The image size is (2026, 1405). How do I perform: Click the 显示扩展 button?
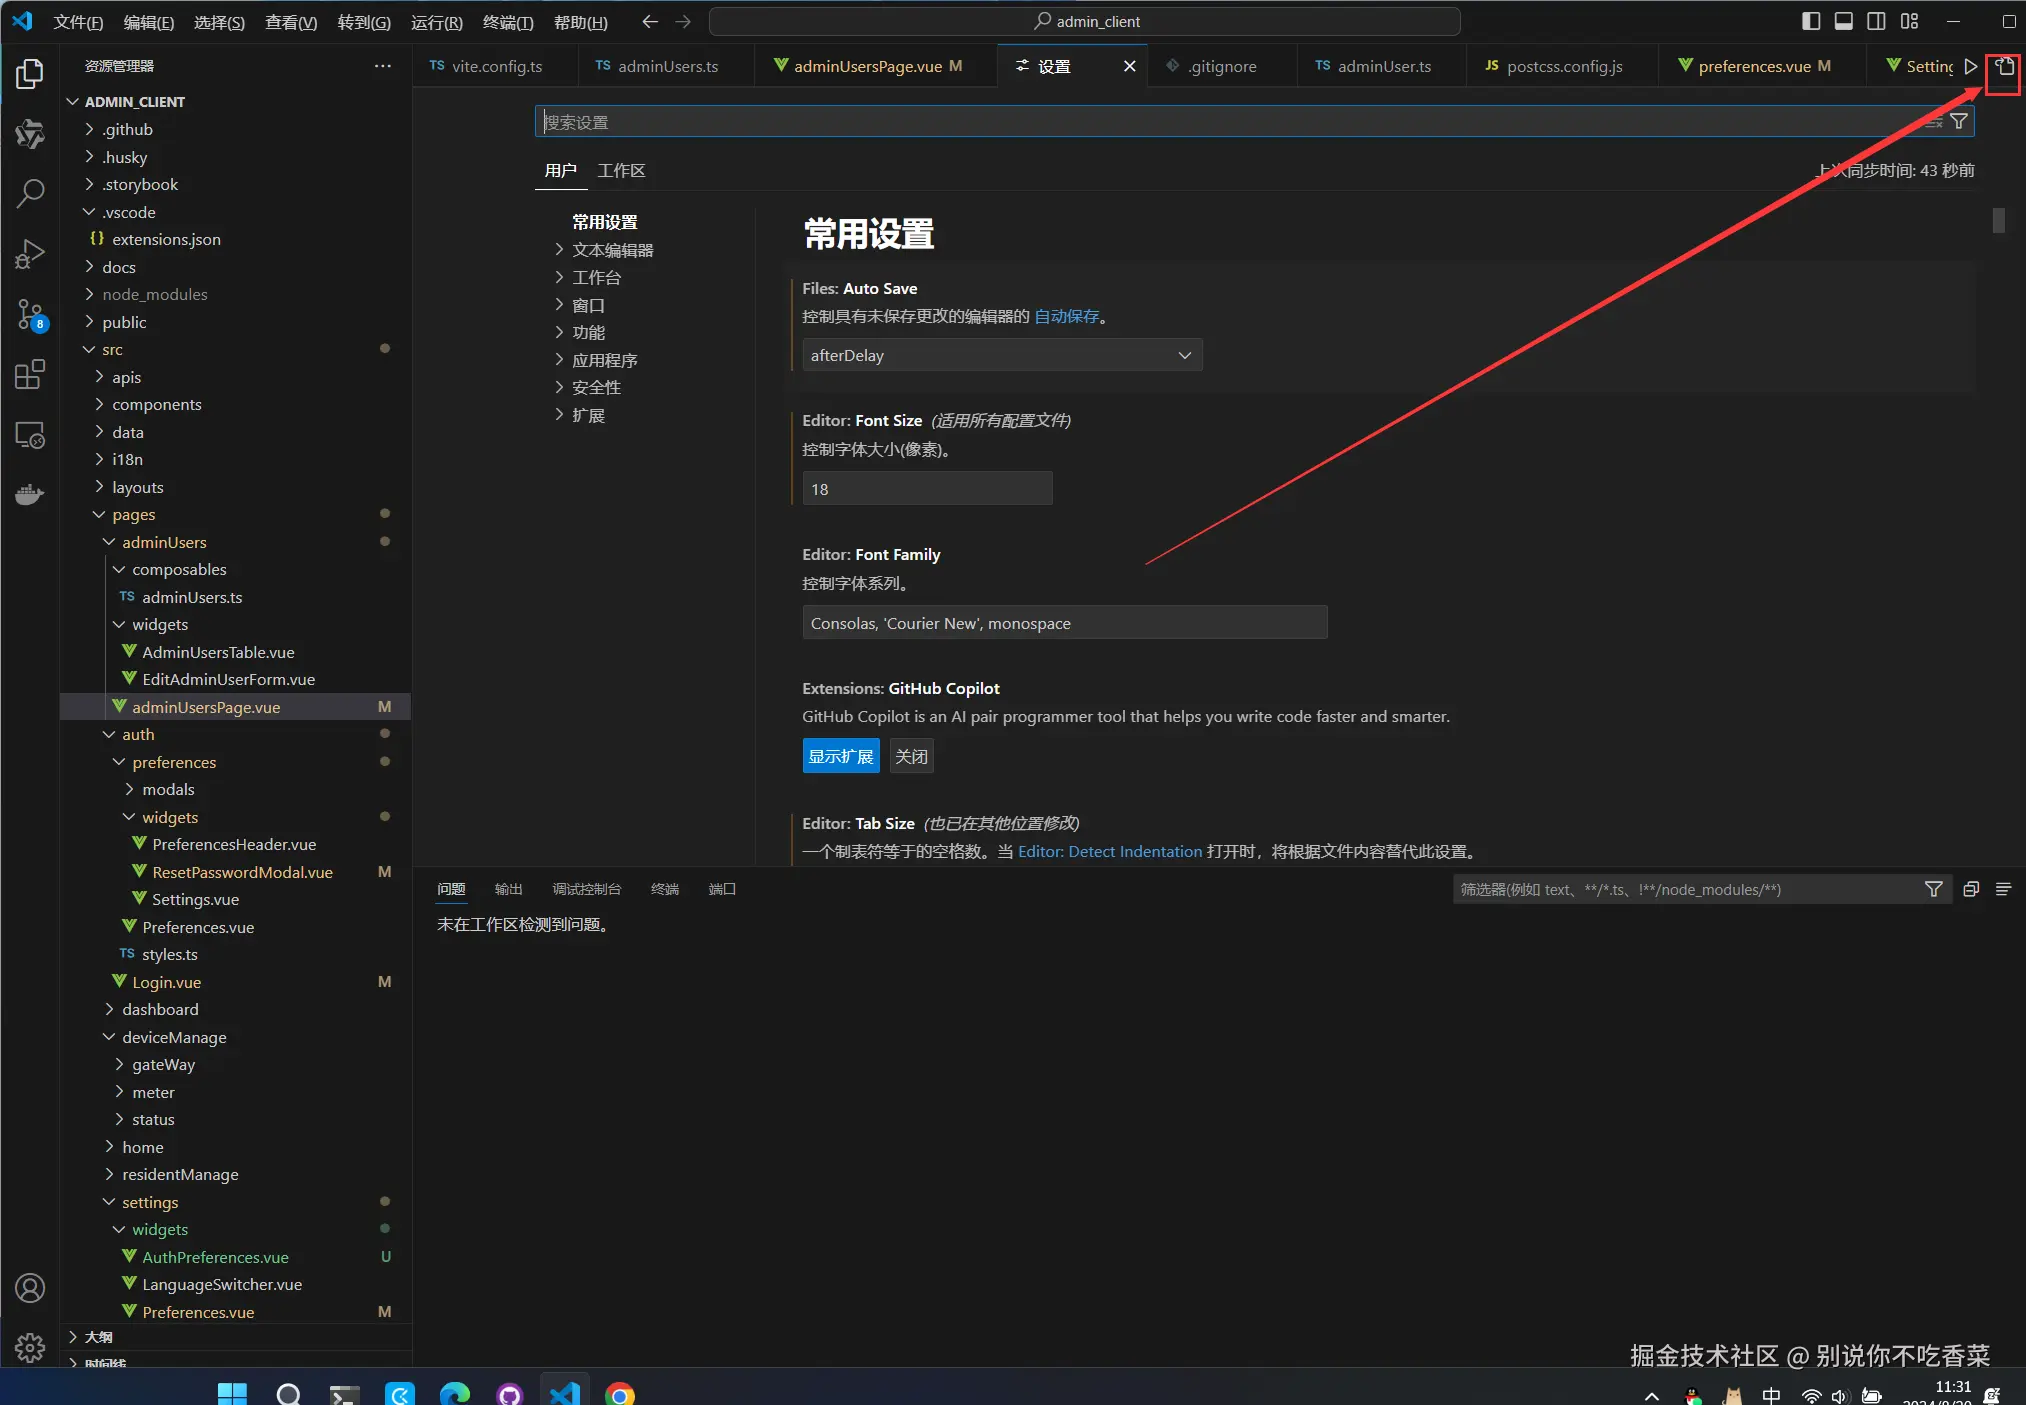pyautogui.click(x=840, y=756)
